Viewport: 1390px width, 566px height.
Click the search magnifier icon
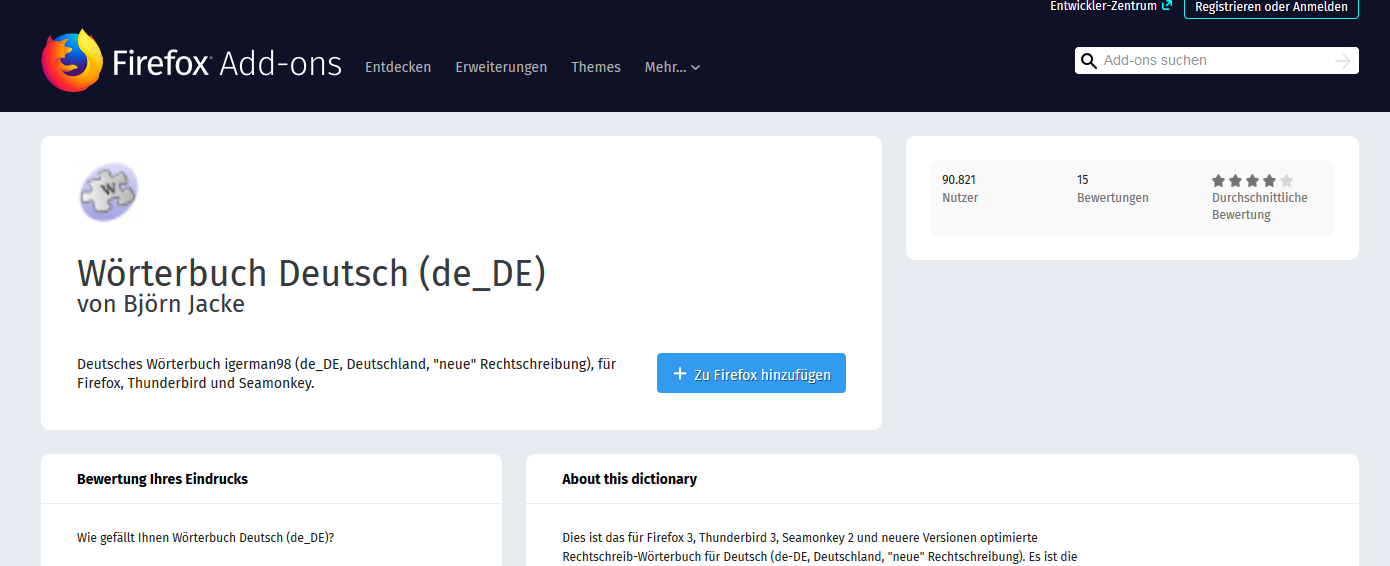(x=1088, y=61)
